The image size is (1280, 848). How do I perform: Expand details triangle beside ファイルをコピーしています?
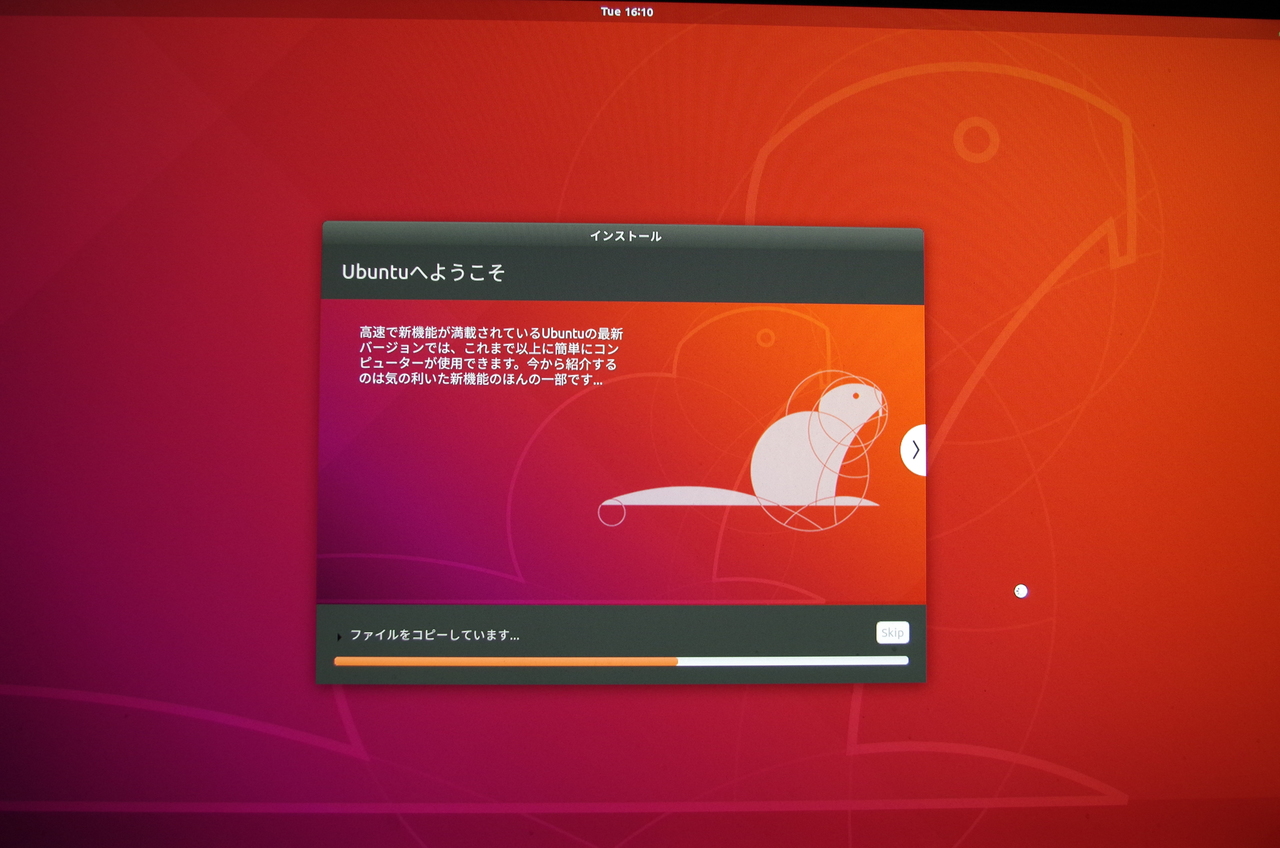[339, 636]
